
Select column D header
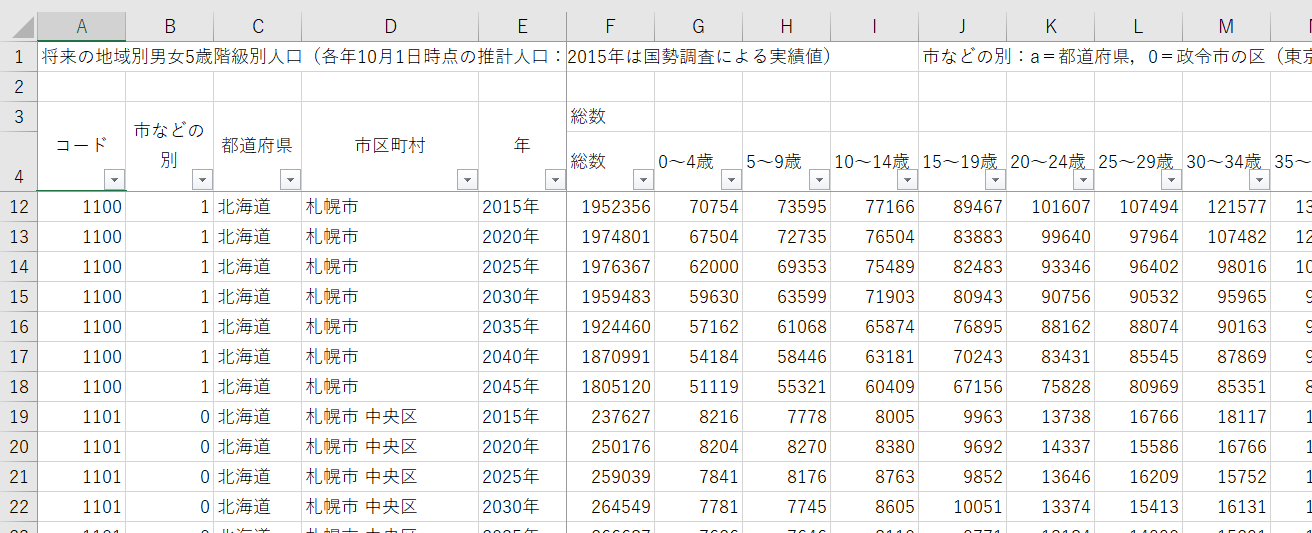pyautogui.click(x=390, y=26)
